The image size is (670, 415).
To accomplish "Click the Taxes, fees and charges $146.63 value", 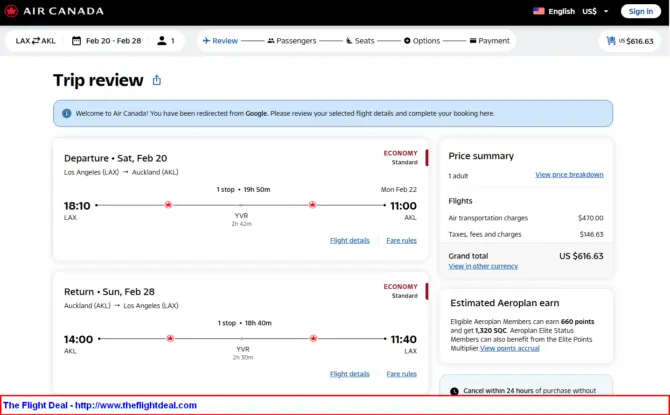I will coord(591,234).
